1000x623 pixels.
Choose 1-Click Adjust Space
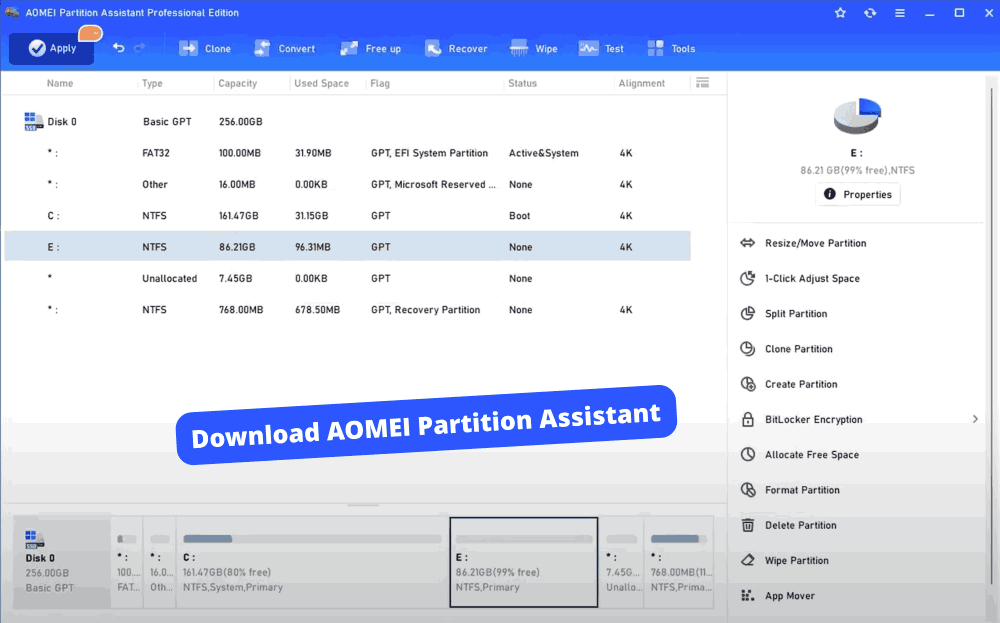[812, 279]
